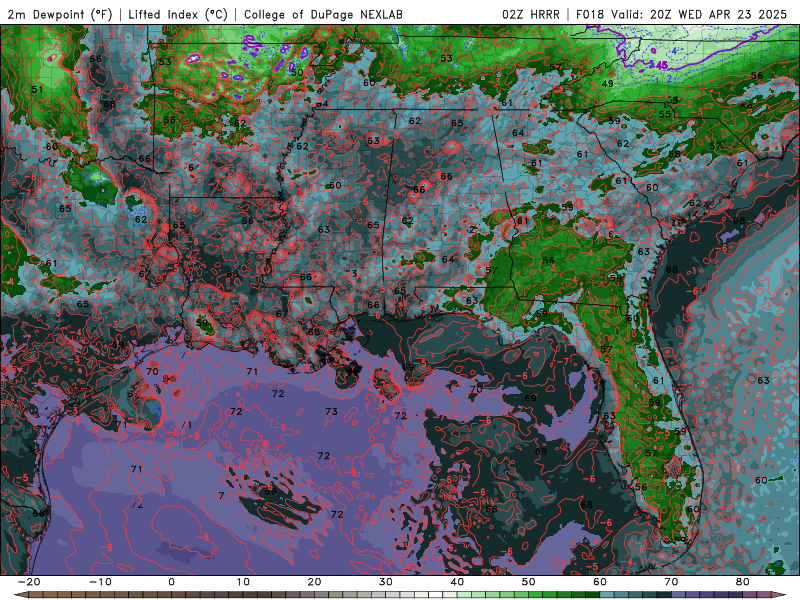Image resolution: width=800 pixels, height=600 pixels.
Task: Click the dewpoint value 51 on the map
Action: coord(37,90)
